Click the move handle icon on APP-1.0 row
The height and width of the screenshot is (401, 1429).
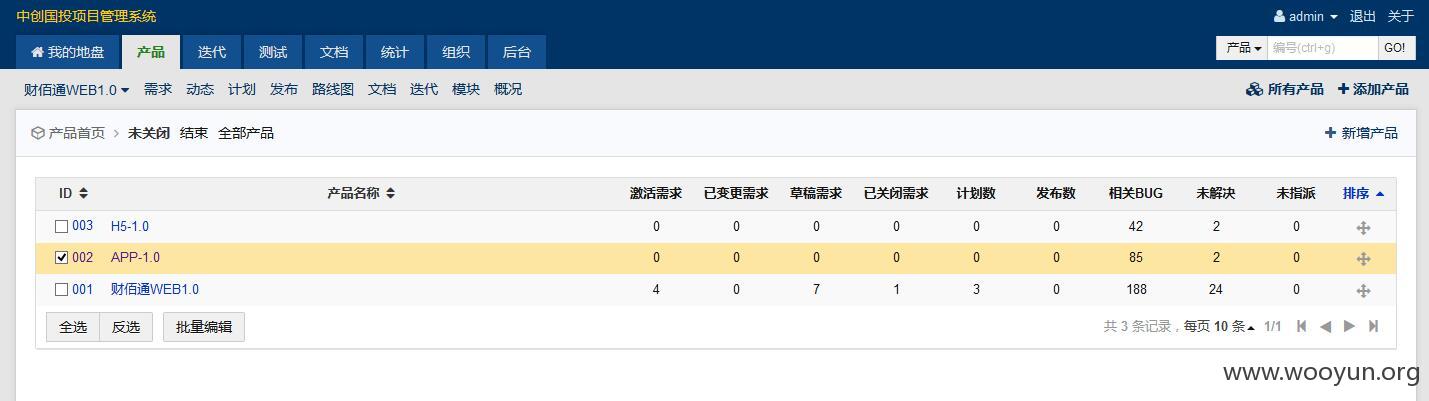(1363, 258)
